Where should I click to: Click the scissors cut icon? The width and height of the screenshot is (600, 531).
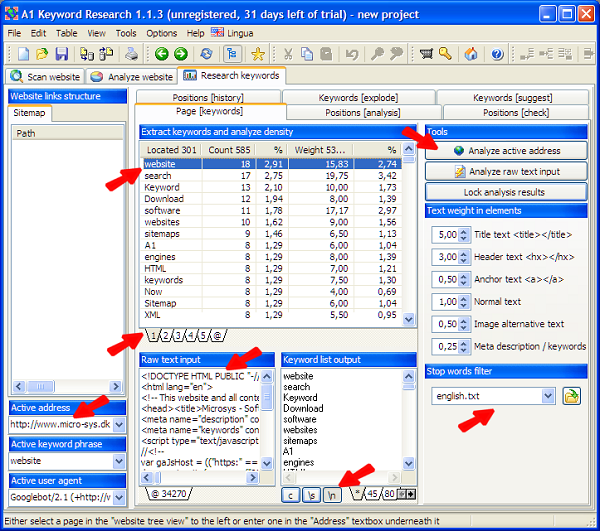point(289,53)
